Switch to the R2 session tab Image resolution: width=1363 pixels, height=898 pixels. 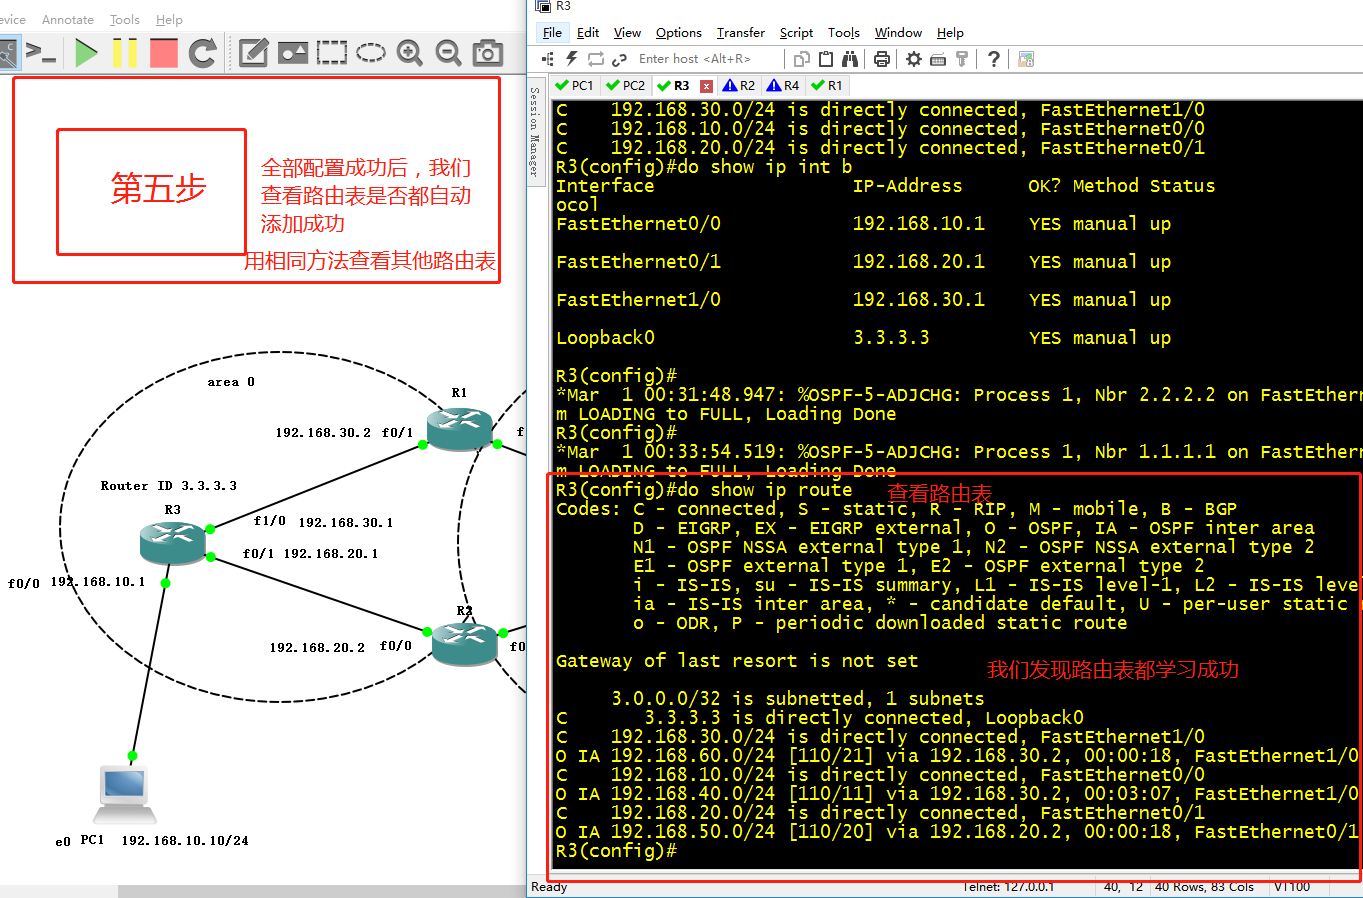740,85
